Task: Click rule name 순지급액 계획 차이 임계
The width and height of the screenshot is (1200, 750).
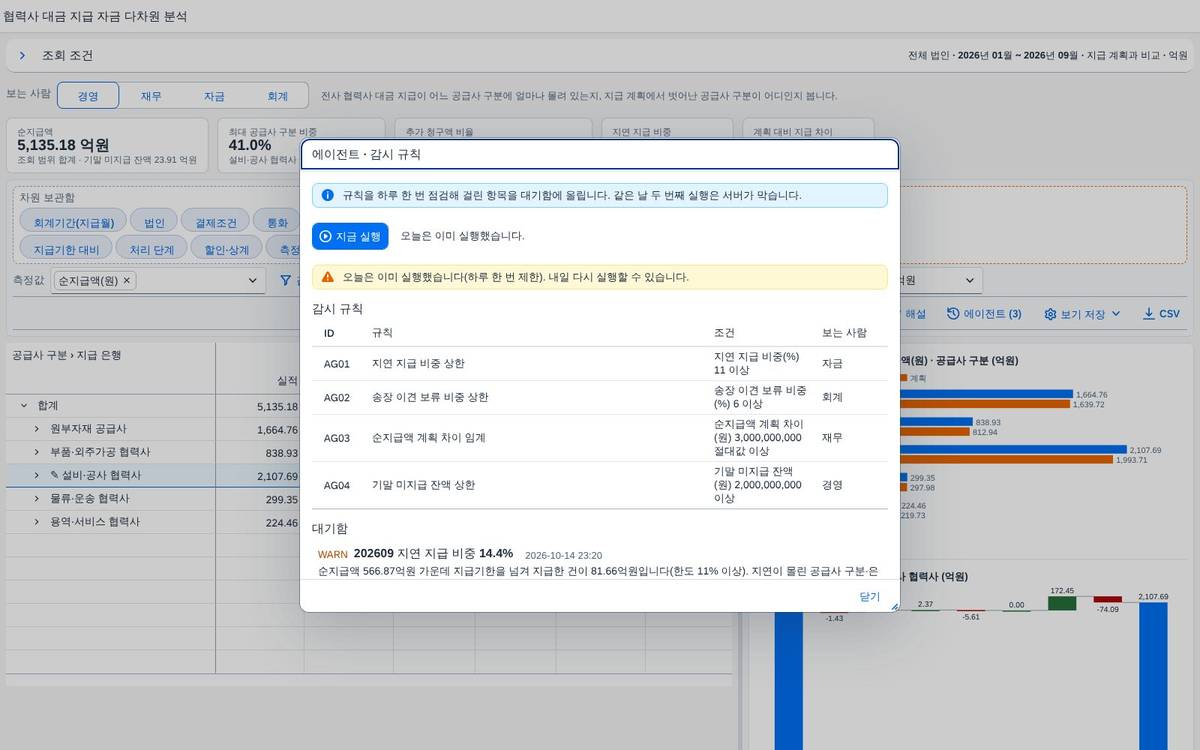Action: click(428, 438)
